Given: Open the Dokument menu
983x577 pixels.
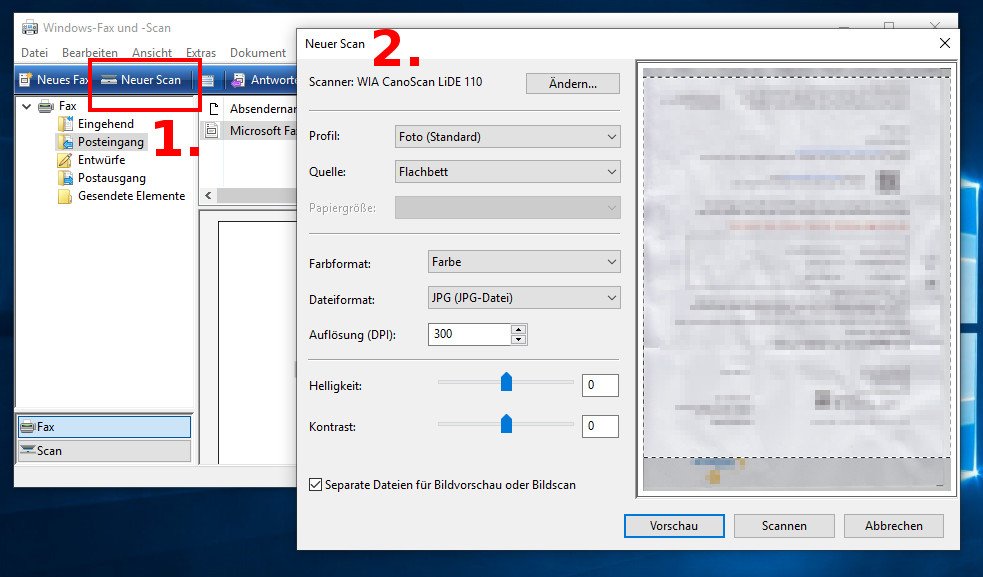Looking at the screenshot, I should (258, 52).
